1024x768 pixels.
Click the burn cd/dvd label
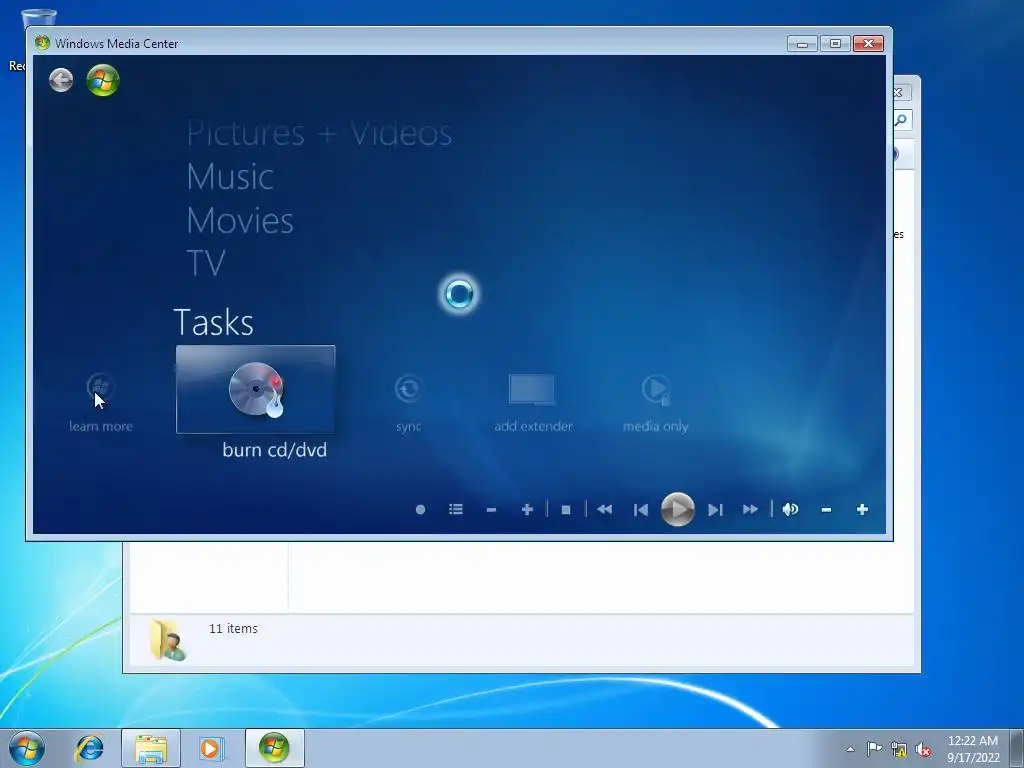pos(274,450)
